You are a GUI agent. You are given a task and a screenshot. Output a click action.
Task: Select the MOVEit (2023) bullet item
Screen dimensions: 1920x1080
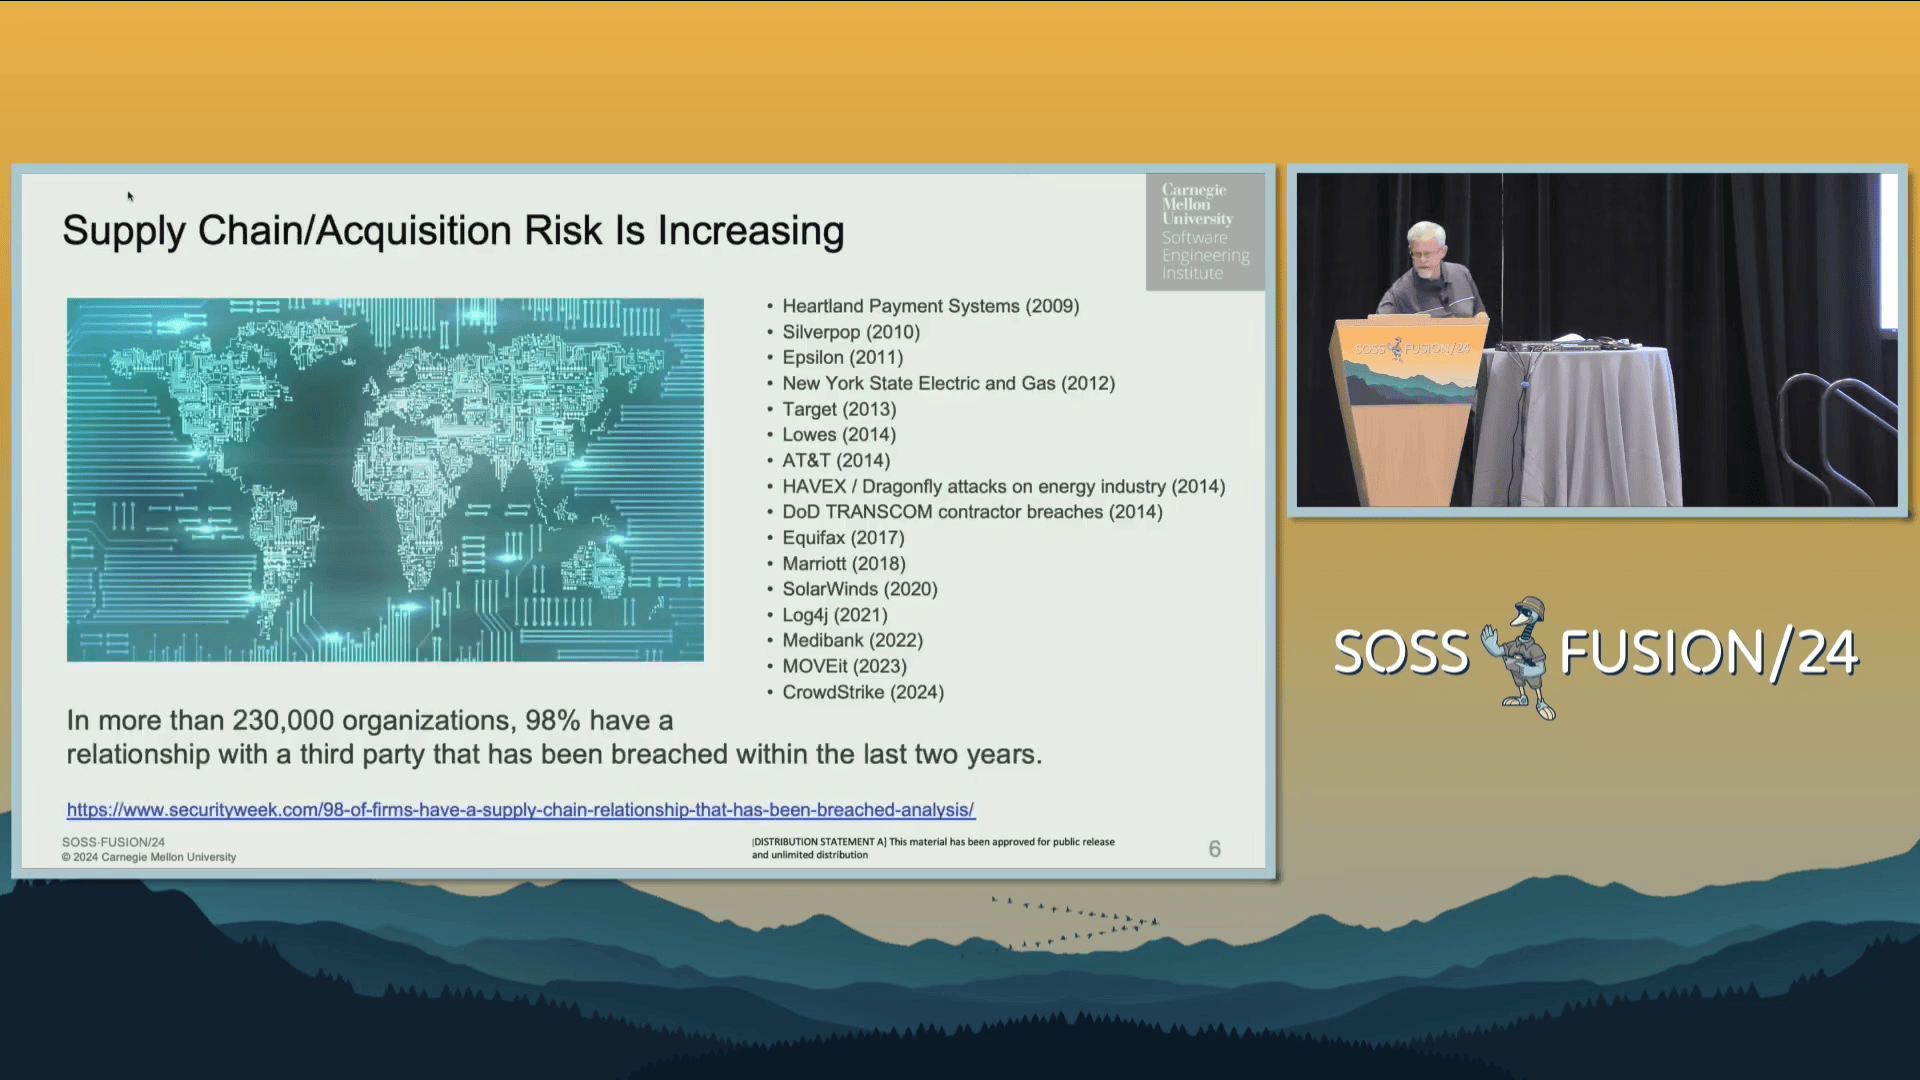[x=844, y=666]
